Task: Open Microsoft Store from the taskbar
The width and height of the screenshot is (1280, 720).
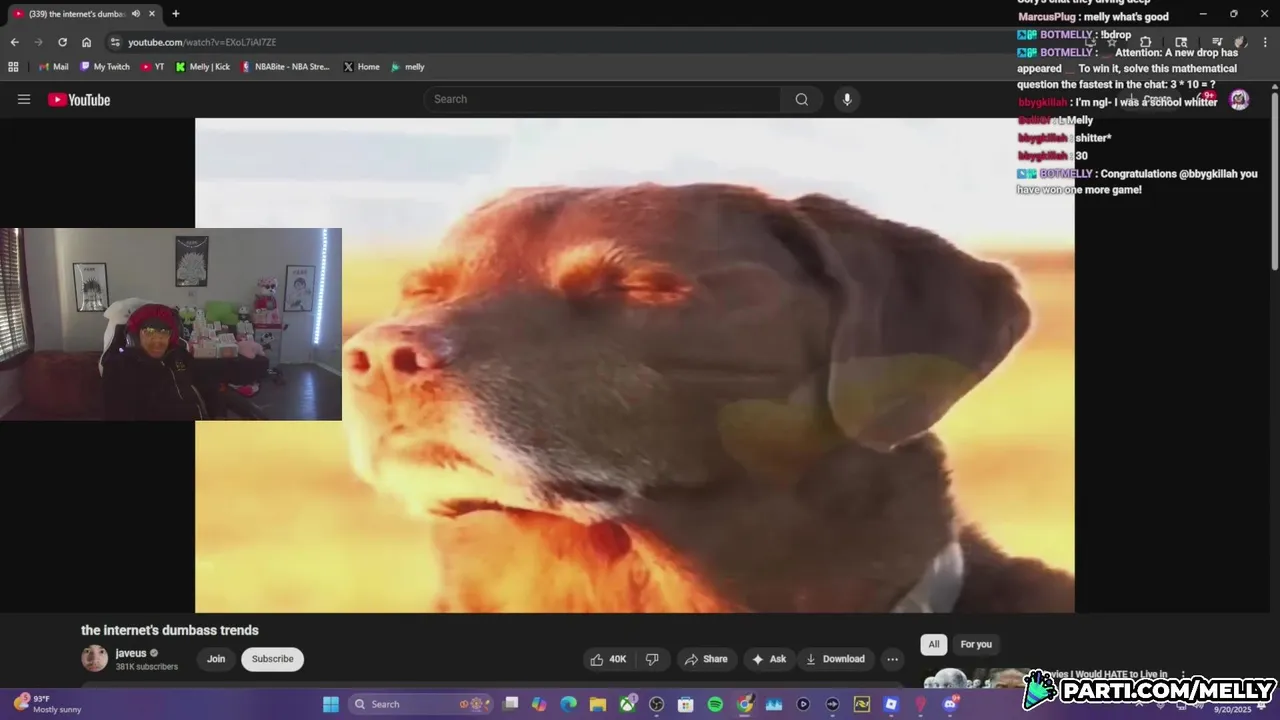Action: click(686, 704)
